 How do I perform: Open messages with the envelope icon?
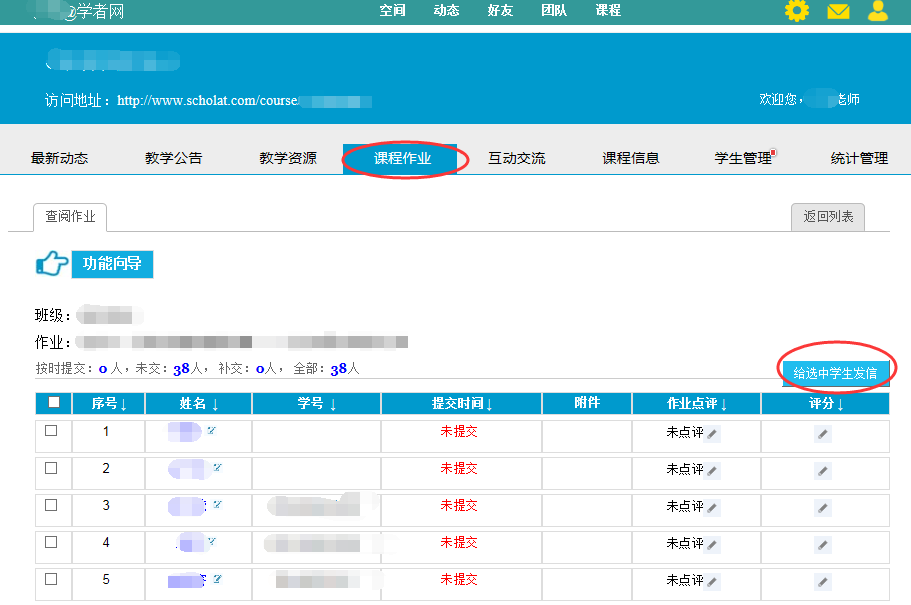838,12
